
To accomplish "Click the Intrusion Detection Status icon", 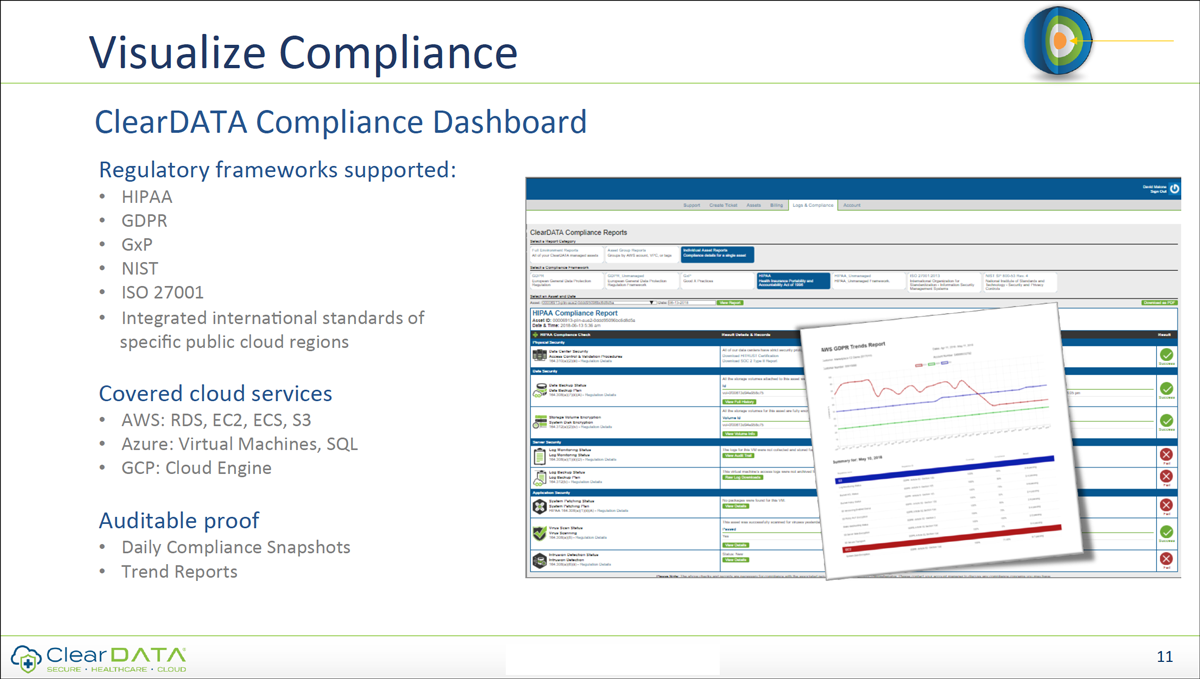I will pyautogui.click(x=540, y=561).
